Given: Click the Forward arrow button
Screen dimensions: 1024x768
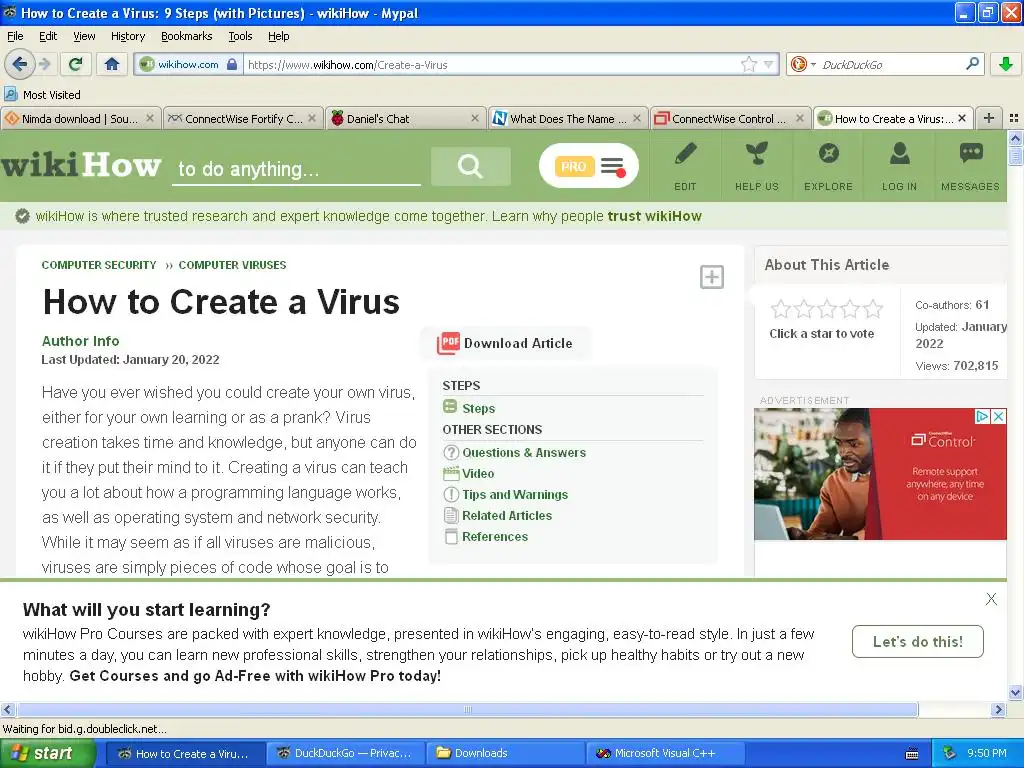Looking at the screenshot, I should pos(44,64).
